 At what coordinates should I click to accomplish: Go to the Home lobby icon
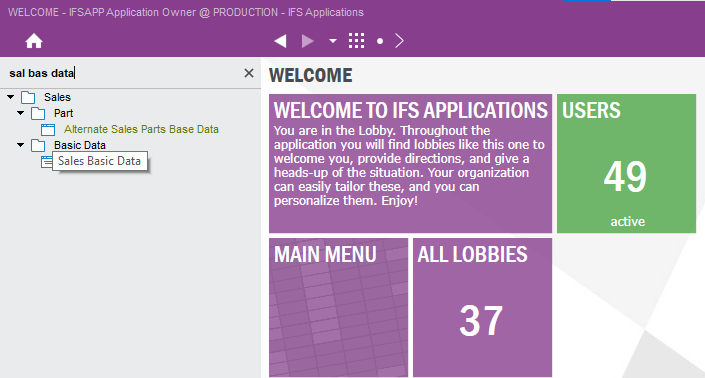point(34,41)
